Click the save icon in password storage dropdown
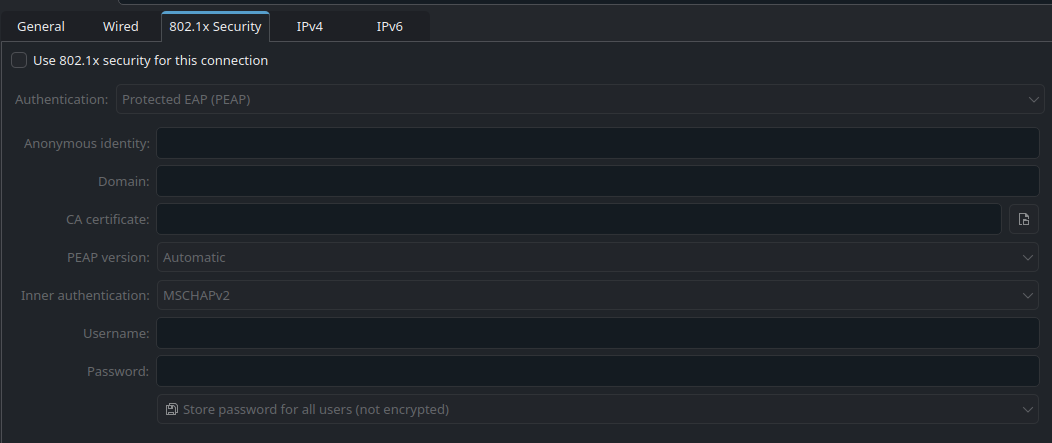 coord(171,409)
